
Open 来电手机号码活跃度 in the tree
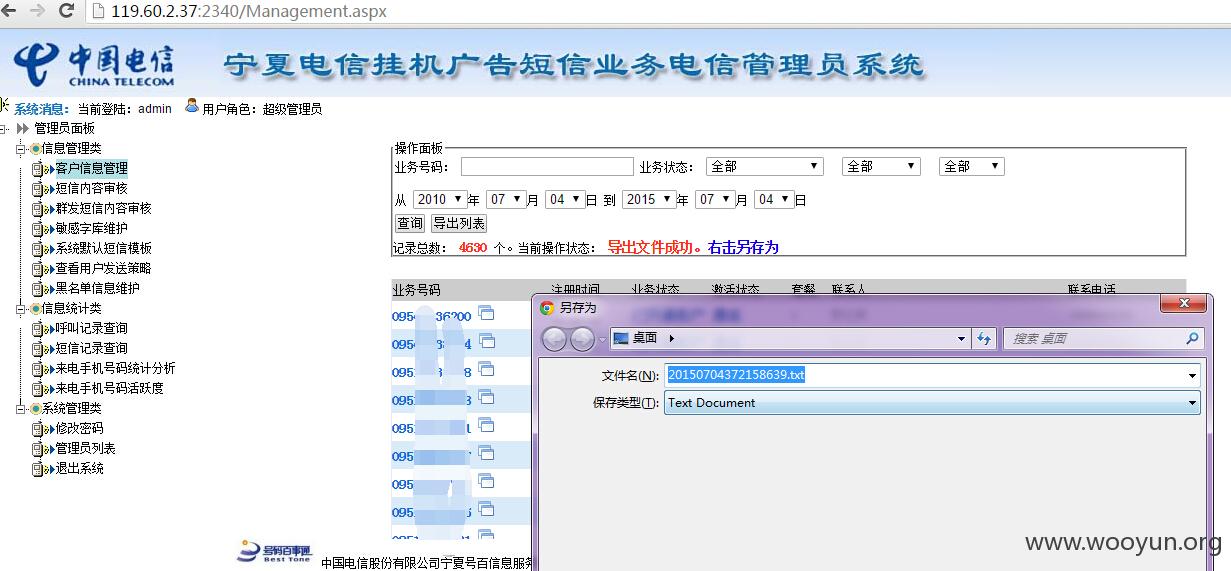coord(109,388)
